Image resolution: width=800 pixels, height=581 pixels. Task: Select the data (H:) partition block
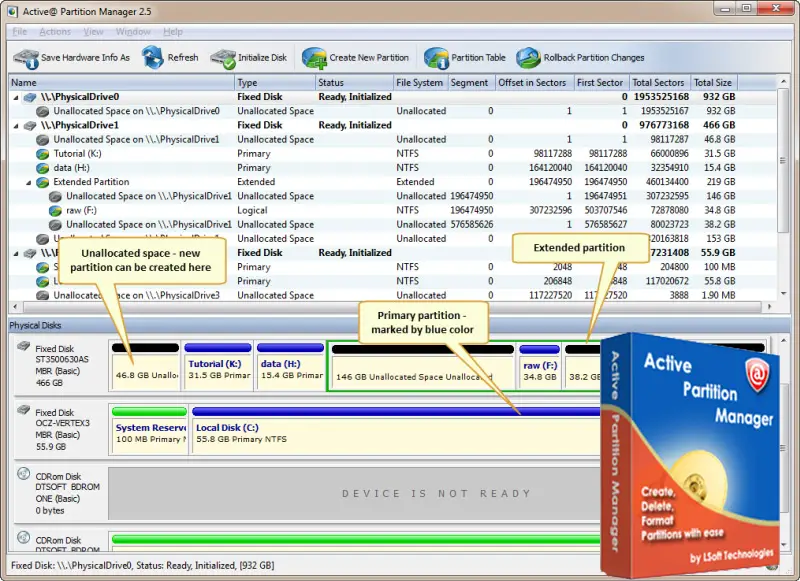[290, 366]
